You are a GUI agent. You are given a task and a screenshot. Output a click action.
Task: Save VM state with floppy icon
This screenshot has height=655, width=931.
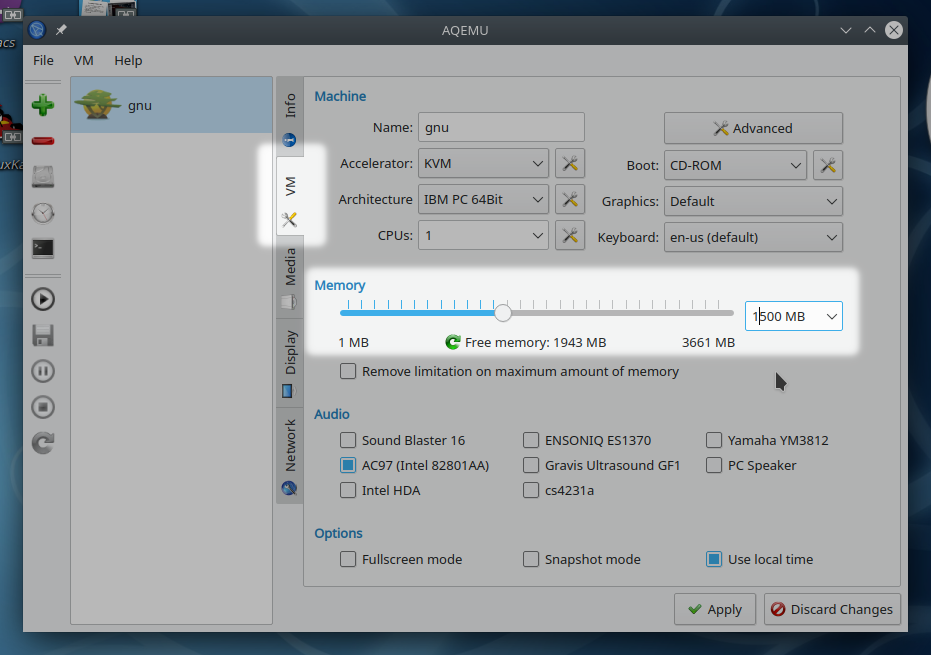point(43,336)
